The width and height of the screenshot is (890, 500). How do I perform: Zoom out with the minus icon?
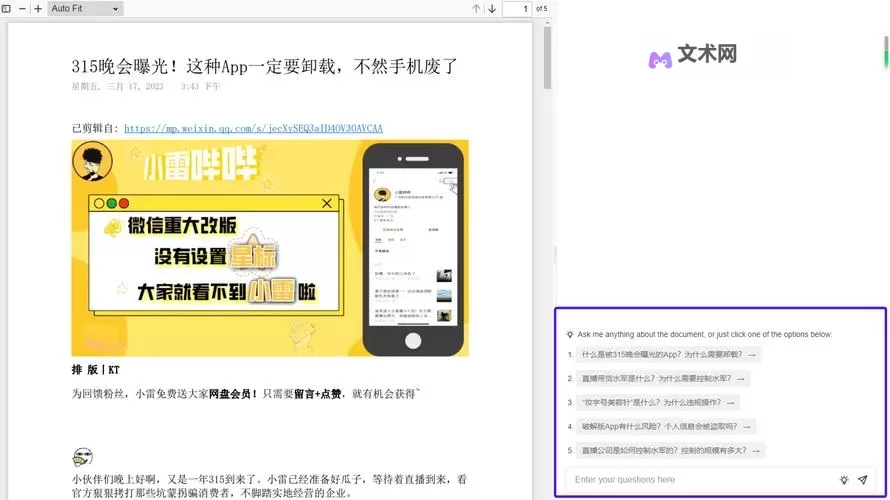tap(22, 9)
